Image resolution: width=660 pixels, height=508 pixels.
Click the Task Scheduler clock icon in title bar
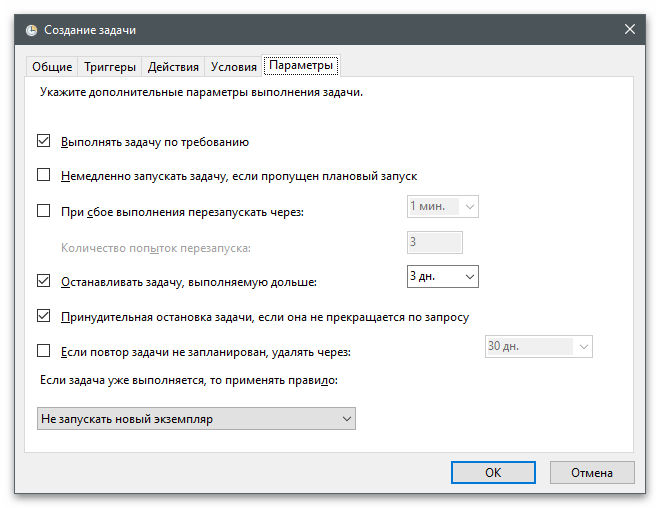point(32,30)
